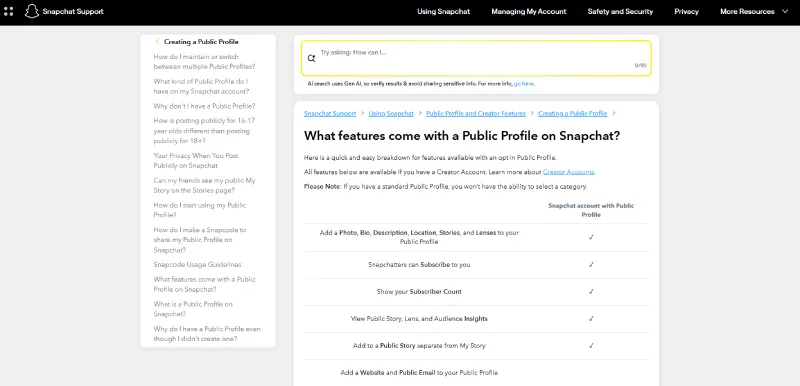Open What is a Public Profile on Snapchat

coord(193,309)
